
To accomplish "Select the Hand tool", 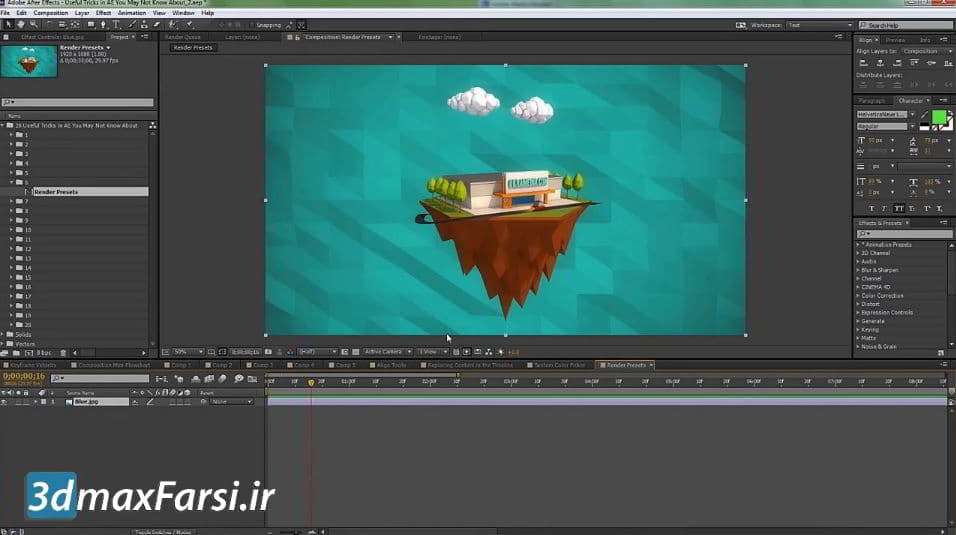I will coord(20,24).
